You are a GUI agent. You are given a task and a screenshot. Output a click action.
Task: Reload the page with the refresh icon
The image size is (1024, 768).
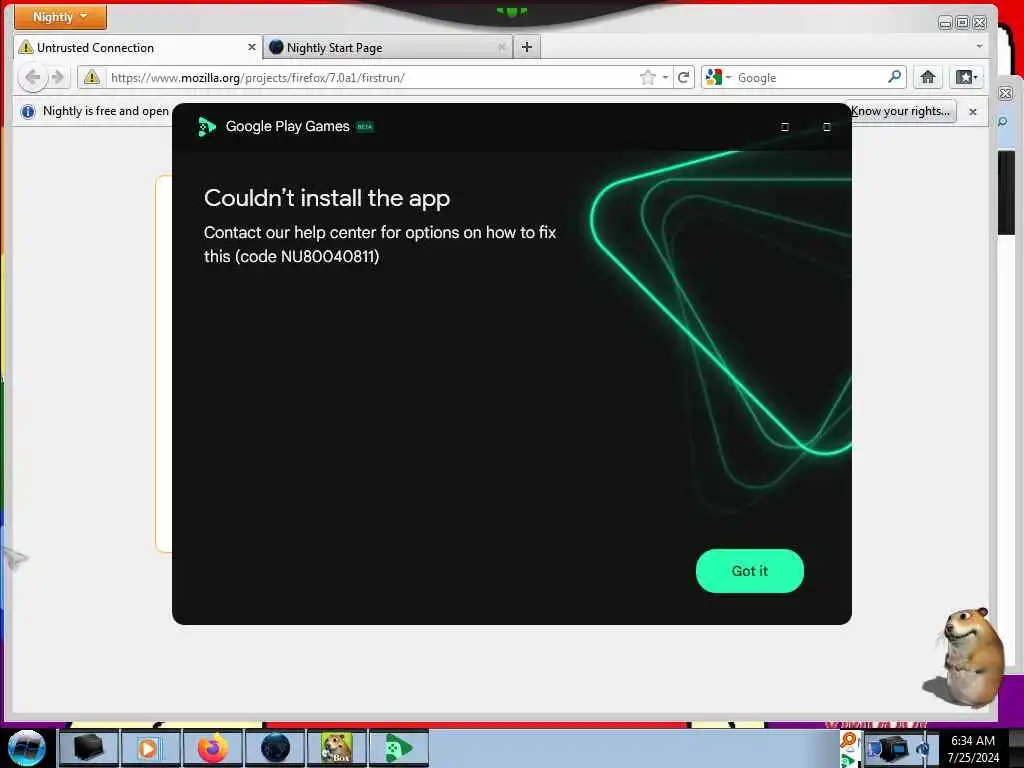pos(684,78)
